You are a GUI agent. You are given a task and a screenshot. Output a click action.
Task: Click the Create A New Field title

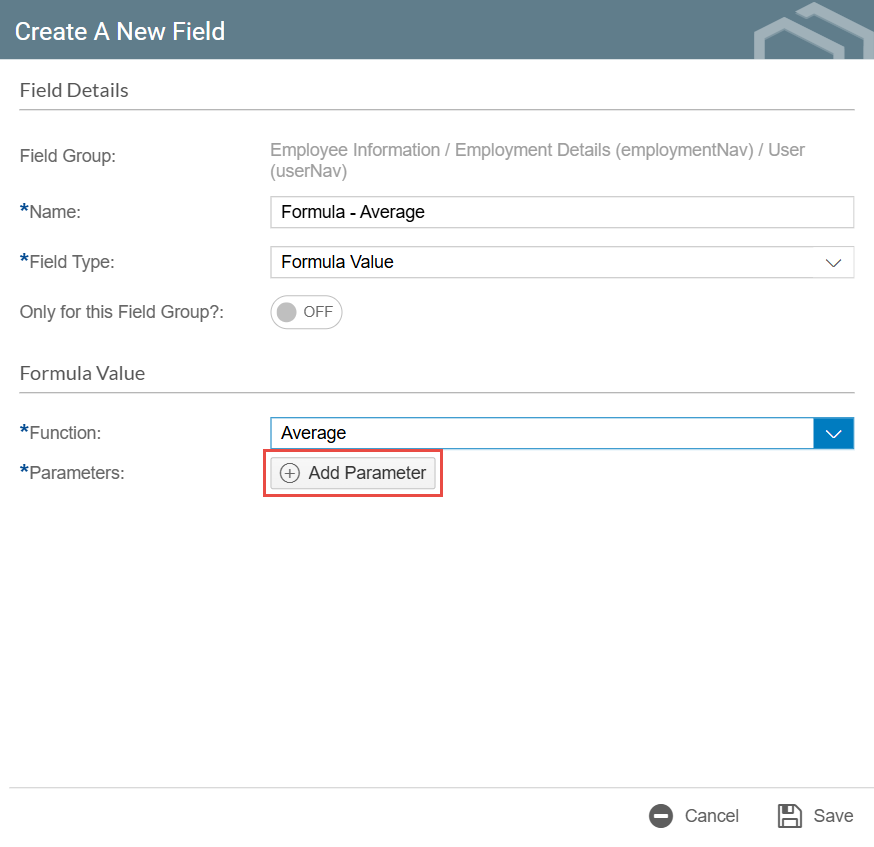click(x=120, y=31)
